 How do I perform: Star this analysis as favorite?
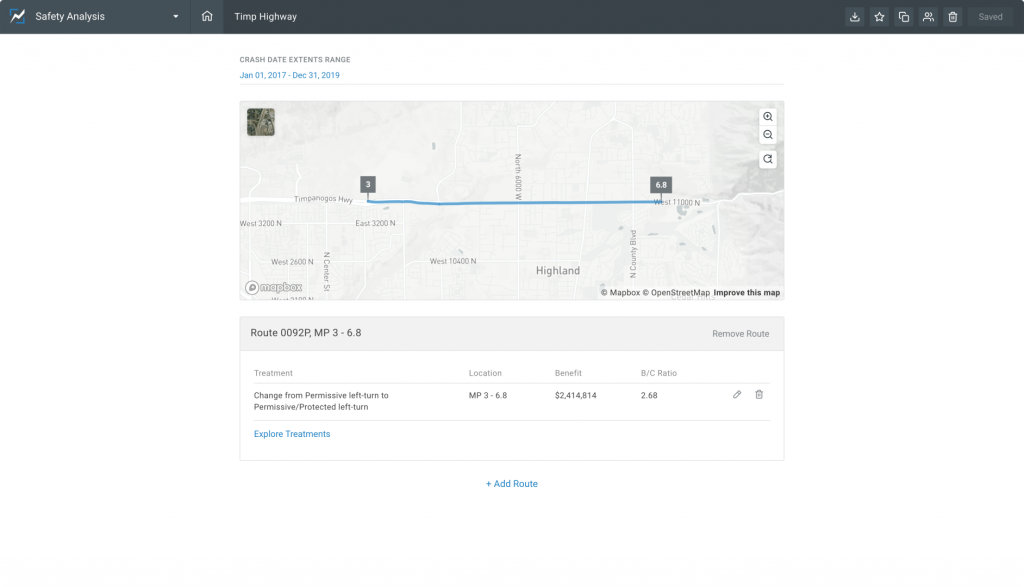(879, 17)
